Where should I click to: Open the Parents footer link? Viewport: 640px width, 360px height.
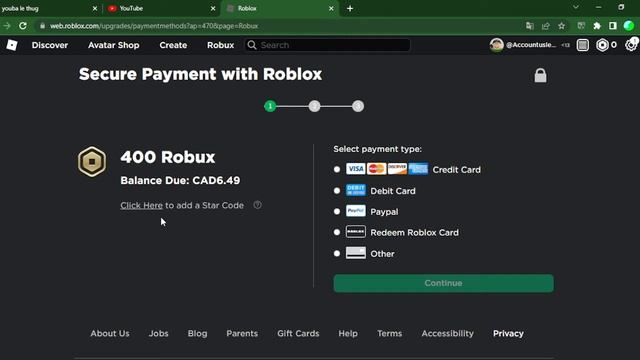[242, 333]
